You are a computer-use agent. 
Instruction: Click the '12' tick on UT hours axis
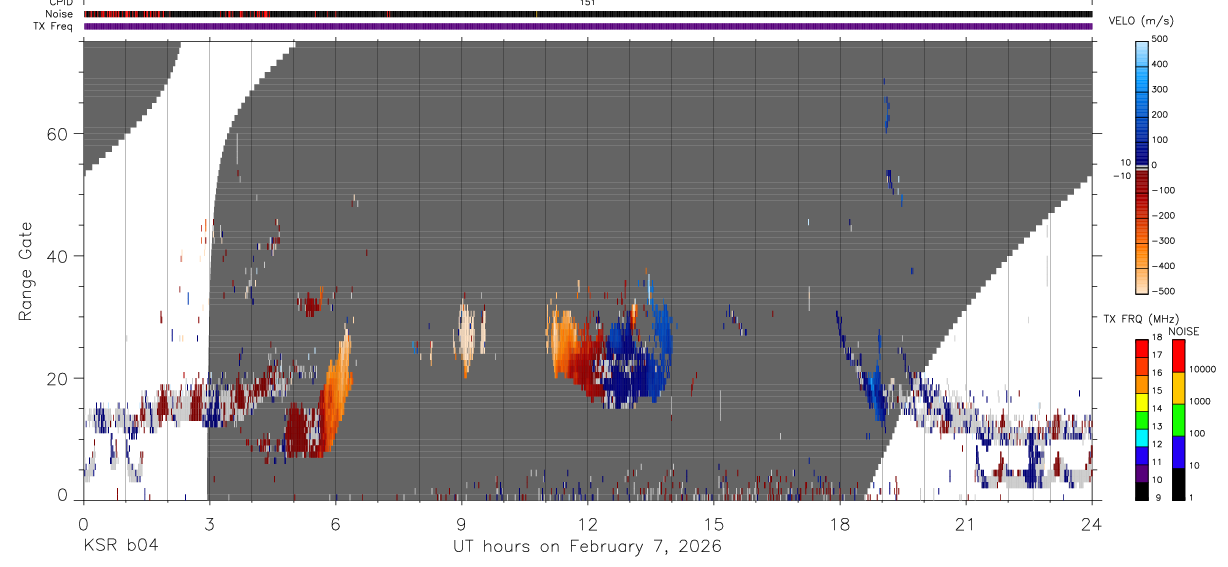pos(588,525)
